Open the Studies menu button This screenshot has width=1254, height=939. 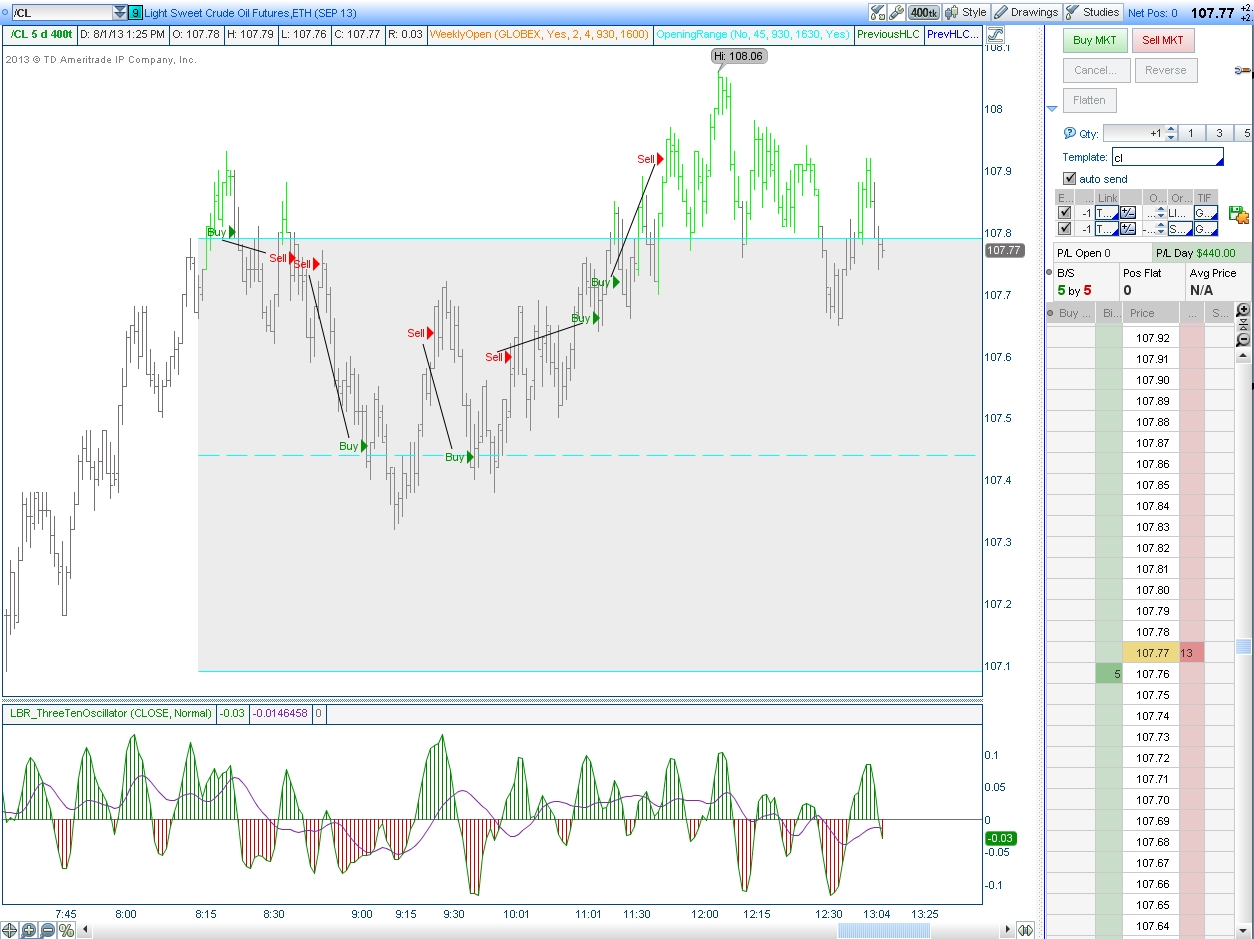pyautogui.click(x=1092, y=12)
